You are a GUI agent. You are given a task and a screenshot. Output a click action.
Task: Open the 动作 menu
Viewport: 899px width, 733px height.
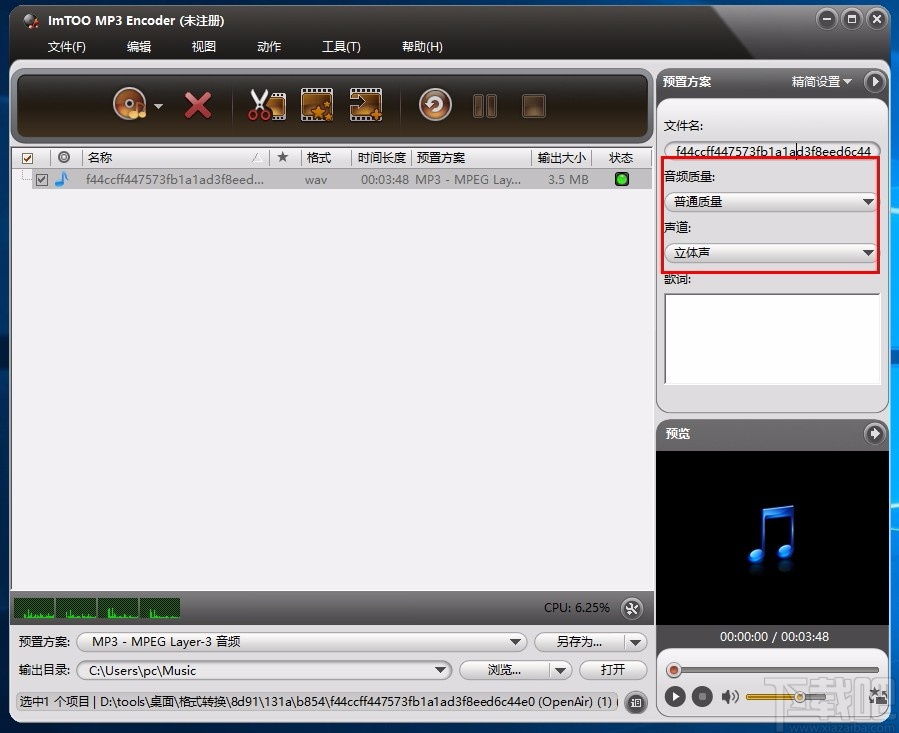point(268,46)
